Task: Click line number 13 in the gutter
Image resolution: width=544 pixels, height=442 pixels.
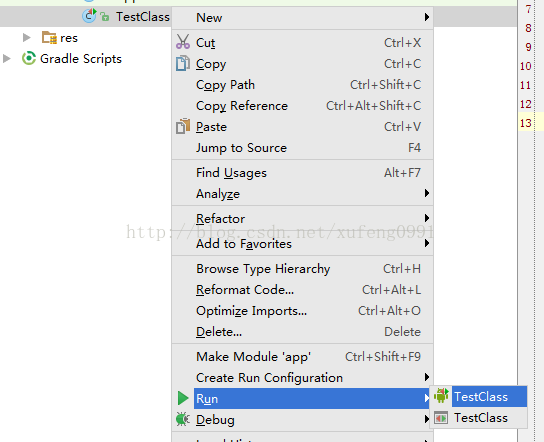Action: pyautogui.click(x=525, y=123)
